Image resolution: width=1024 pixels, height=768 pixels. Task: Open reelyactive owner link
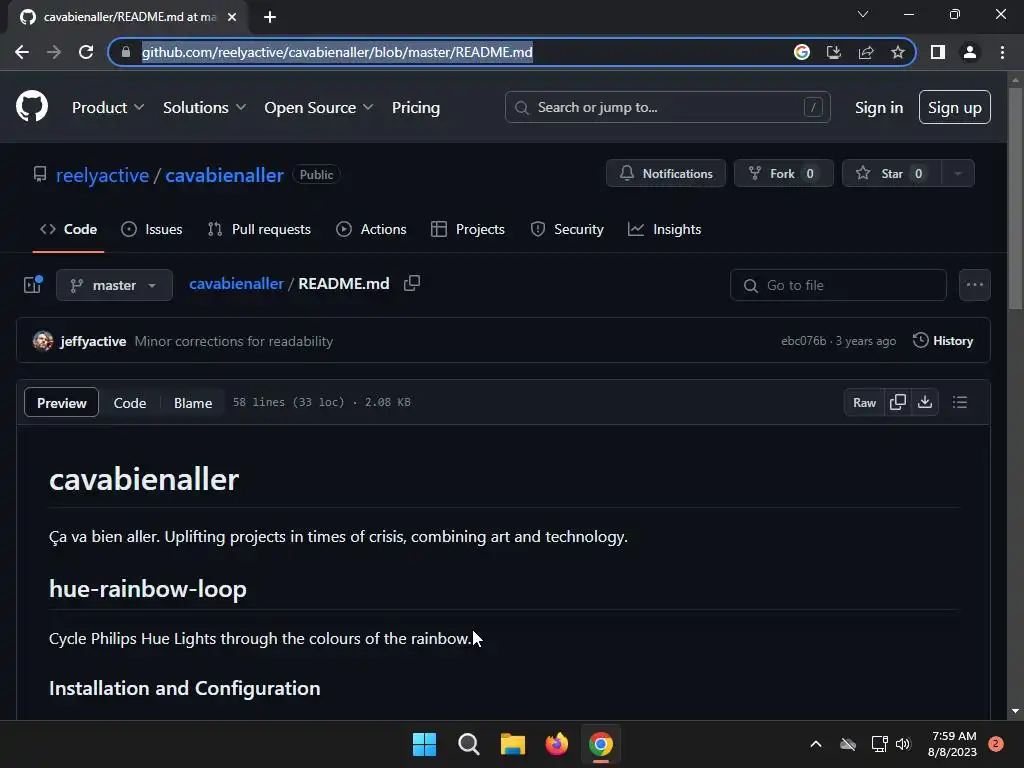pyautogui.click(x=103, y=175)
